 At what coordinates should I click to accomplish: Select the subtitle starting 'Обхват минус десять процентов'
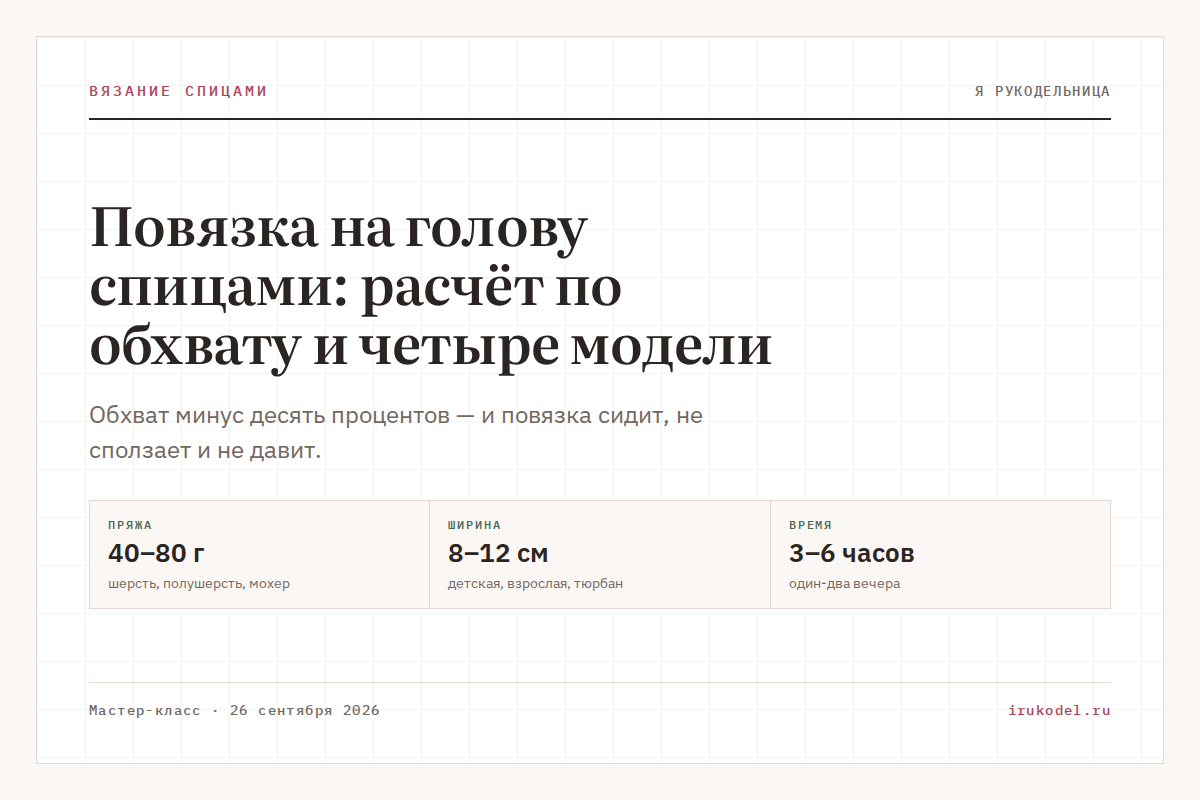(396, 433)
